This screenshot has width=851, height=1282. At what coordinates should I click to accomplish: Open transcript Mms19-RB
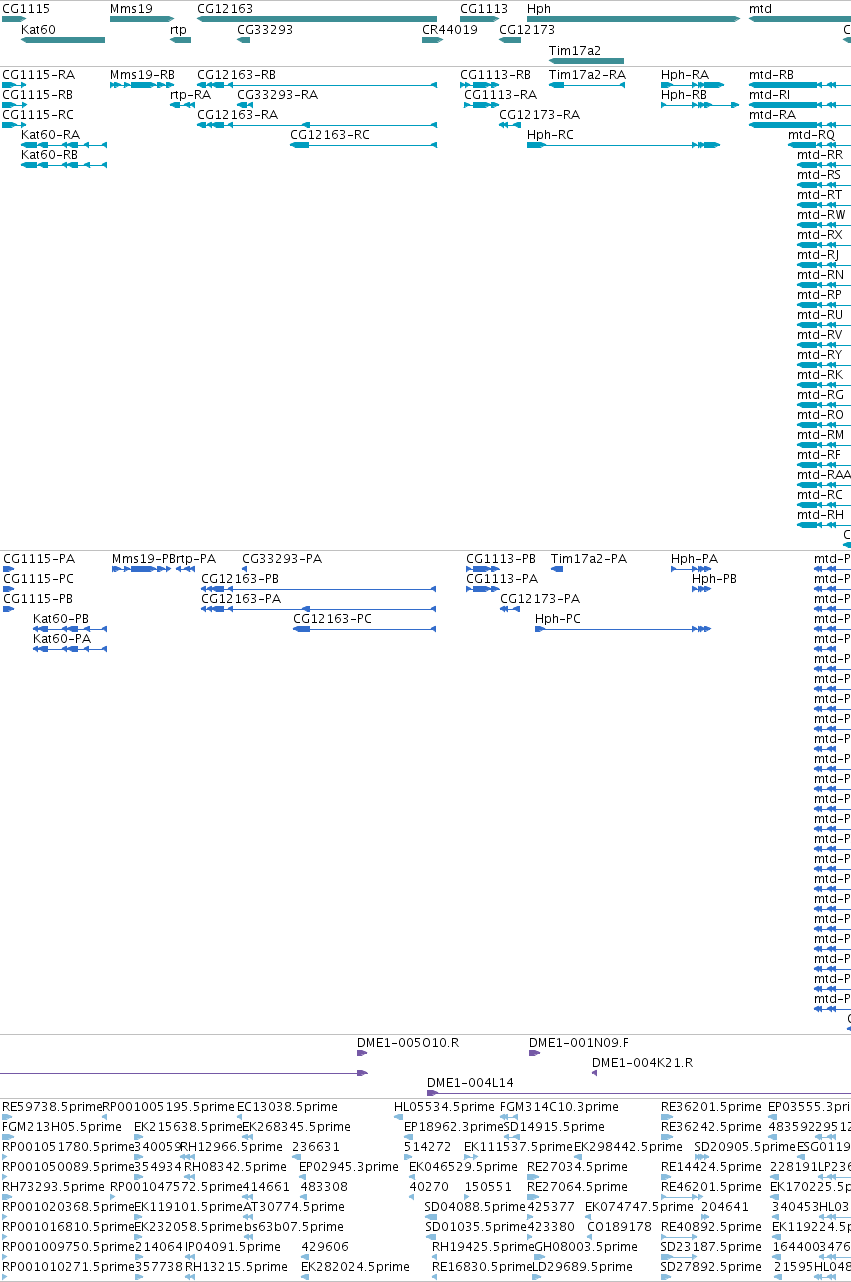coord(142,75)
